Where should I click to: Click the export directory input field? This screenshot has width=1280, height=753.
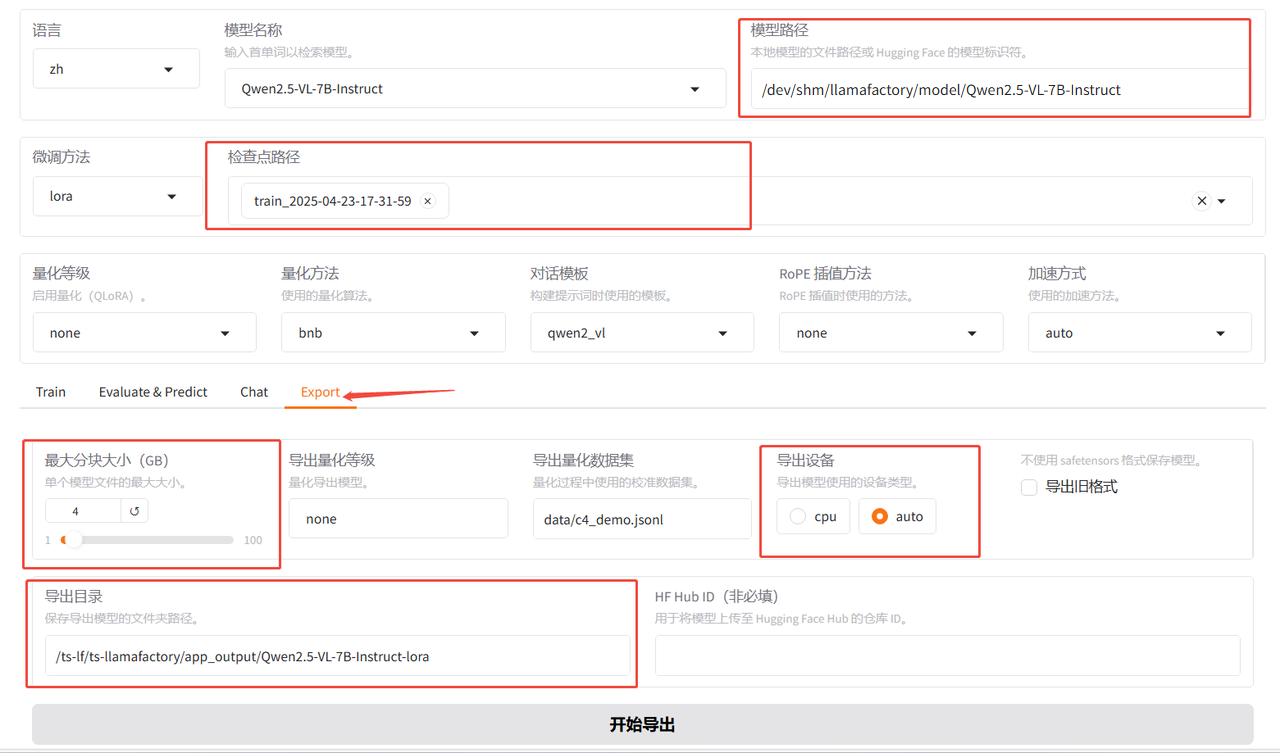tap(338, 656)
